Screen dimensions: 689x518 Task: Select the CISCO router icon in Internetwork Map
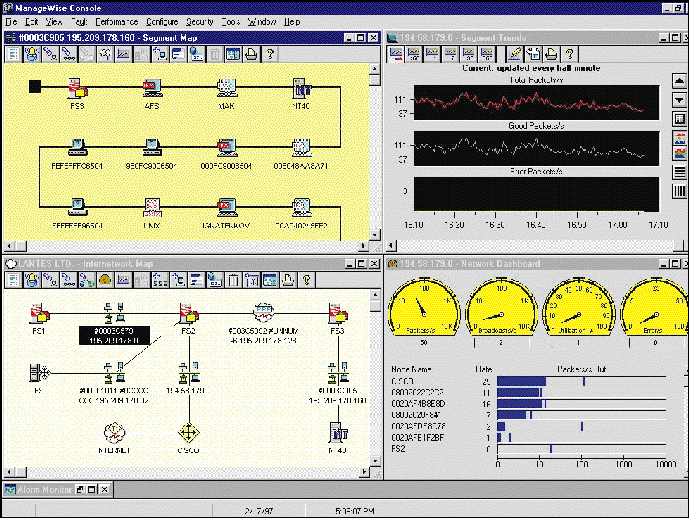pos(189,432)
